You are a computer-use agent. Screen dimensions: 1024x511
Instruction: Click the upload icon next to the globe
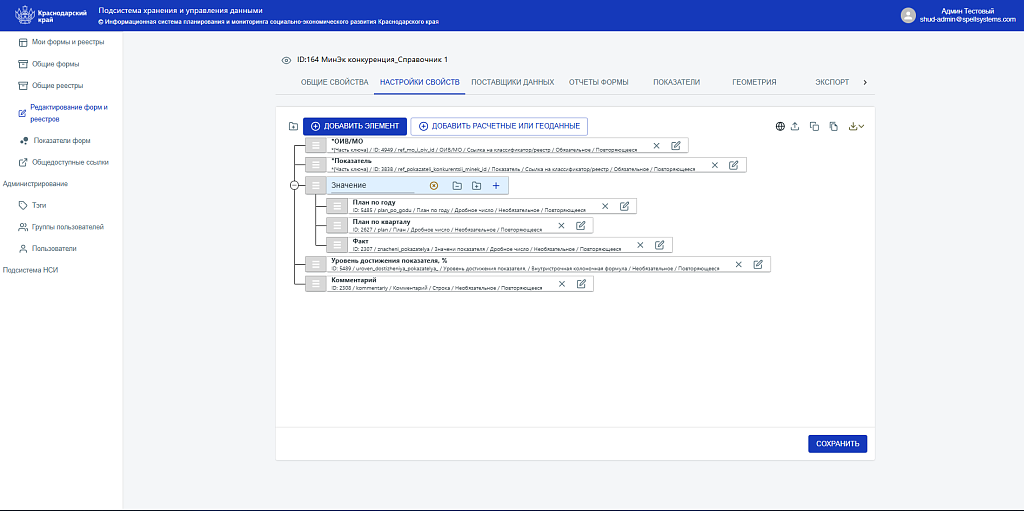(x=795, y=126)
